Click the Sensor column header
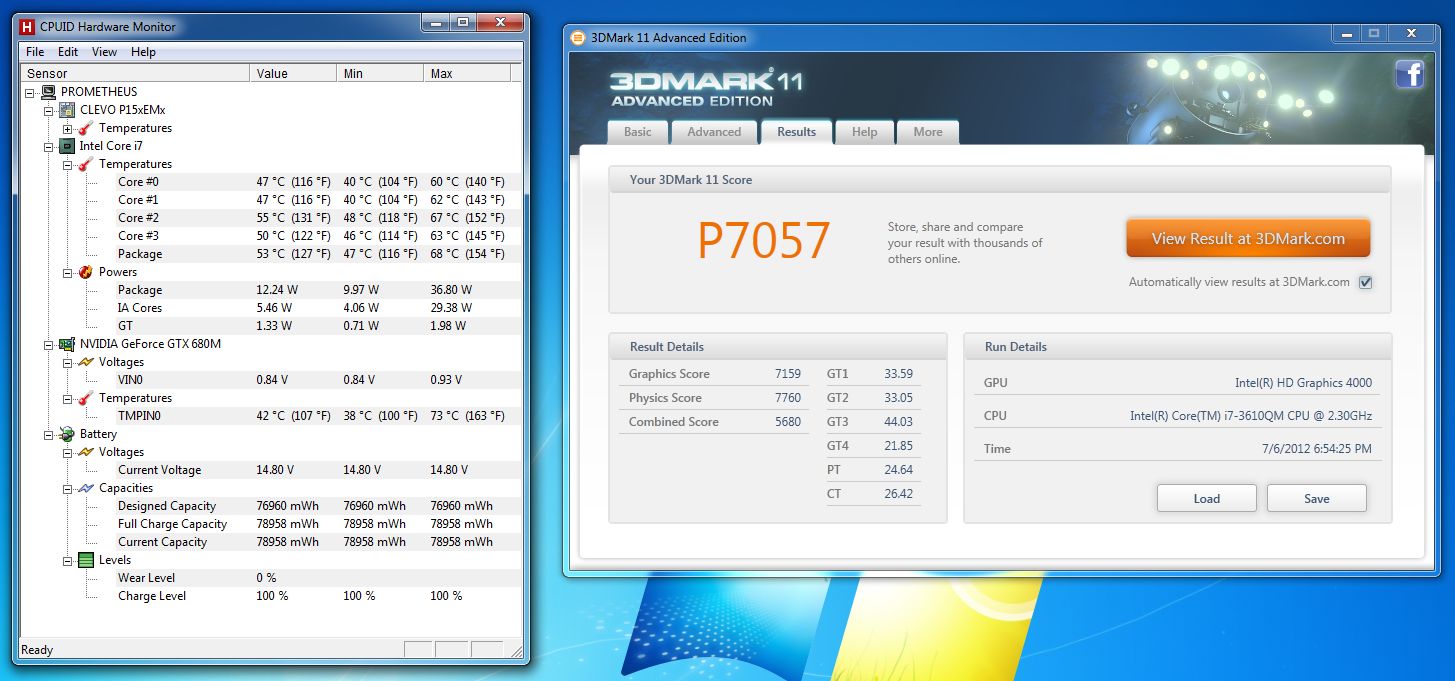This screenshot has height=681, width=1455. coord(135,74)
